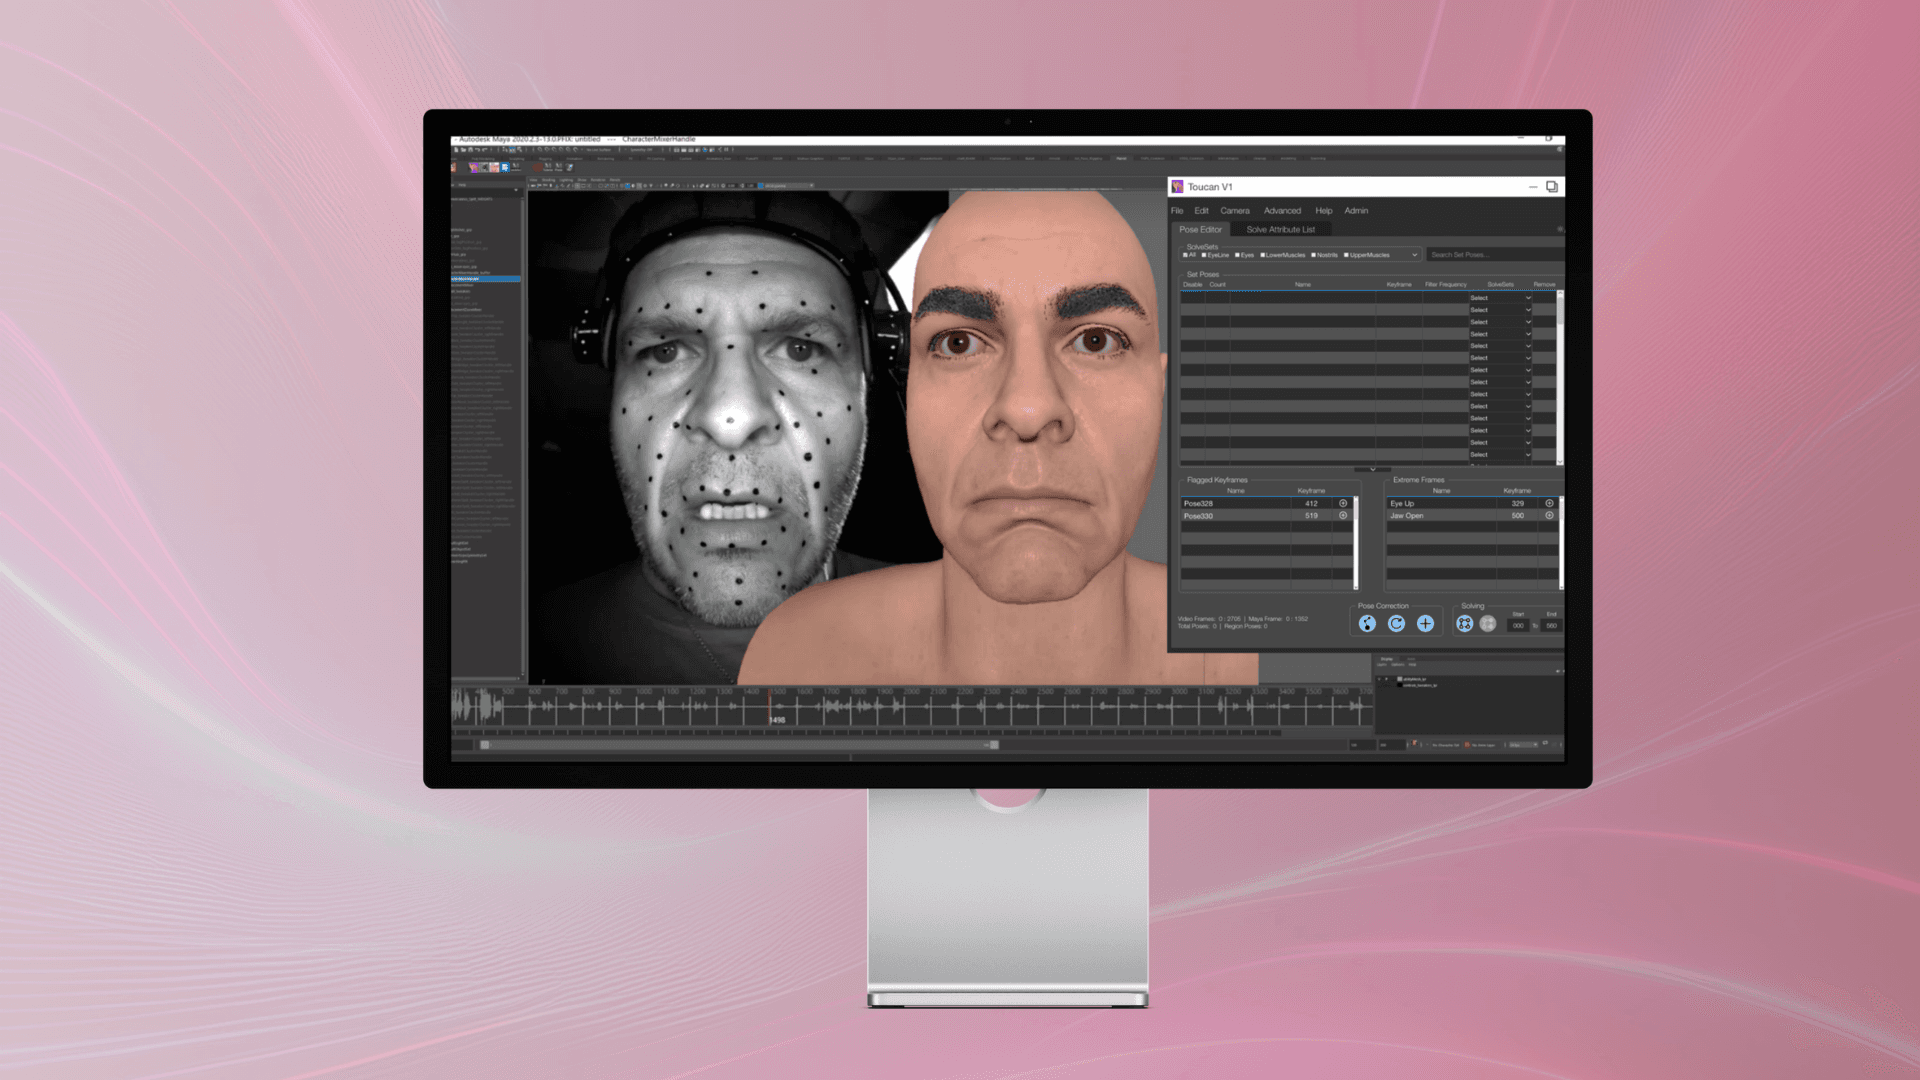Image resolution: width=1920 pixels, height=1080 pixels.
Task: Collapse the Set Poses panel chevron
Action: 1372,469
